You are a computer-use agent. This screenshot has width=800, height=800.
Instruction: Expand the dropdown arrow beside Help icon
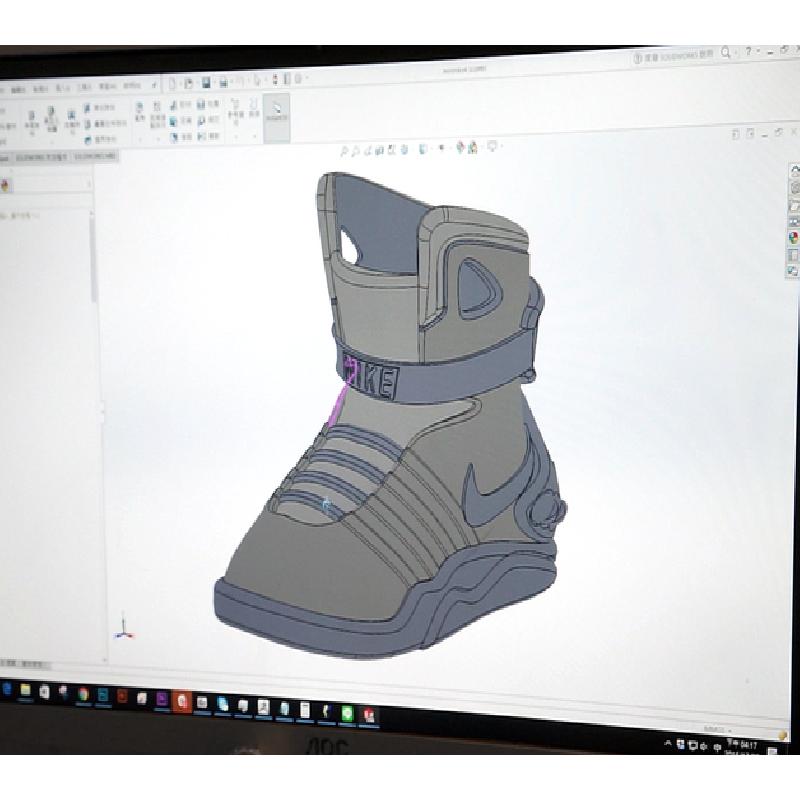pos(758,51)
